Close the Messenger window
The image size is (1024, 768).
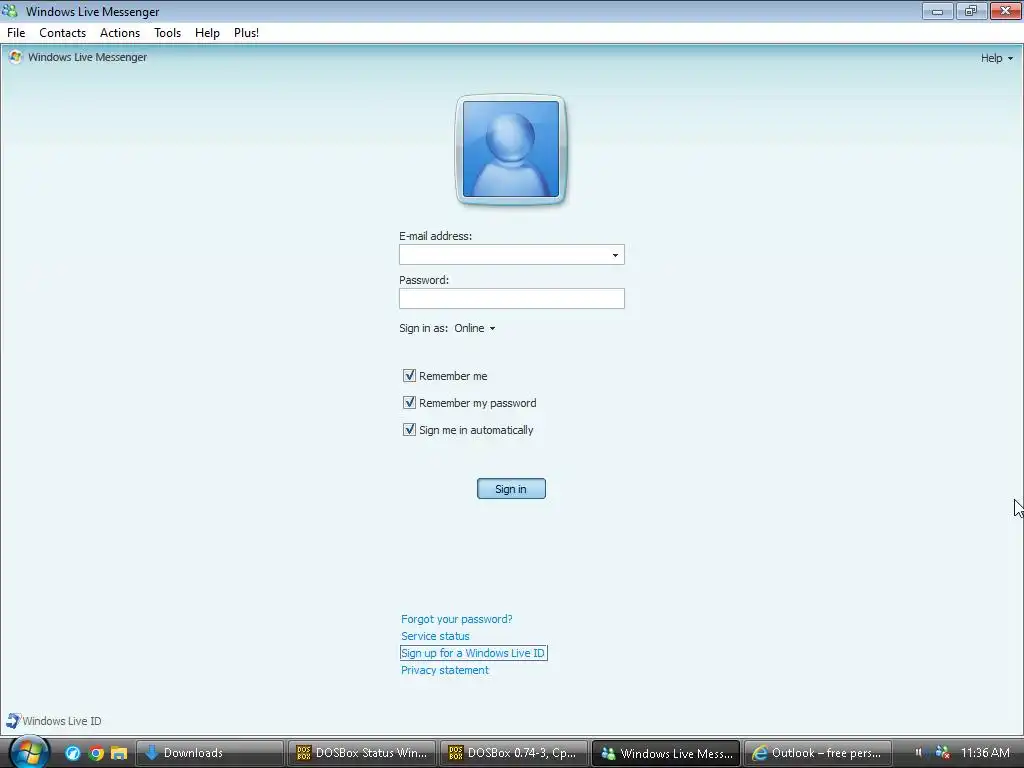pyautogui.click(x=1006, y=10)
